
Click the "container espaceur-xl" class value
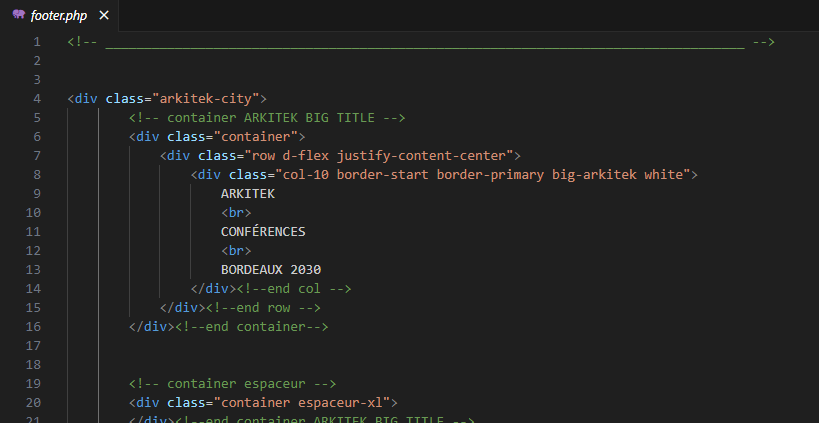(305, 403)
